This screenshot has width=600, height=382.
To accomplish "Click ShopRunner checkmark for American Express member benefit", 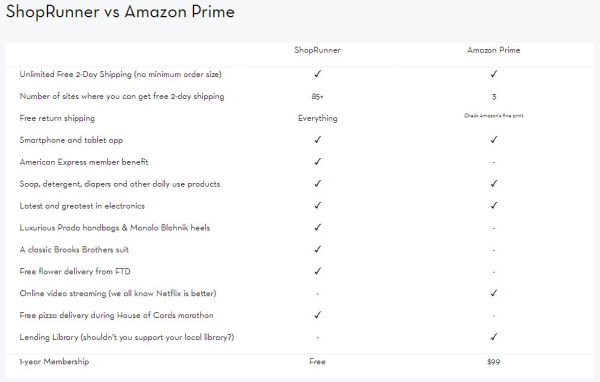I will pyautogui.click(x=318, y=162).
